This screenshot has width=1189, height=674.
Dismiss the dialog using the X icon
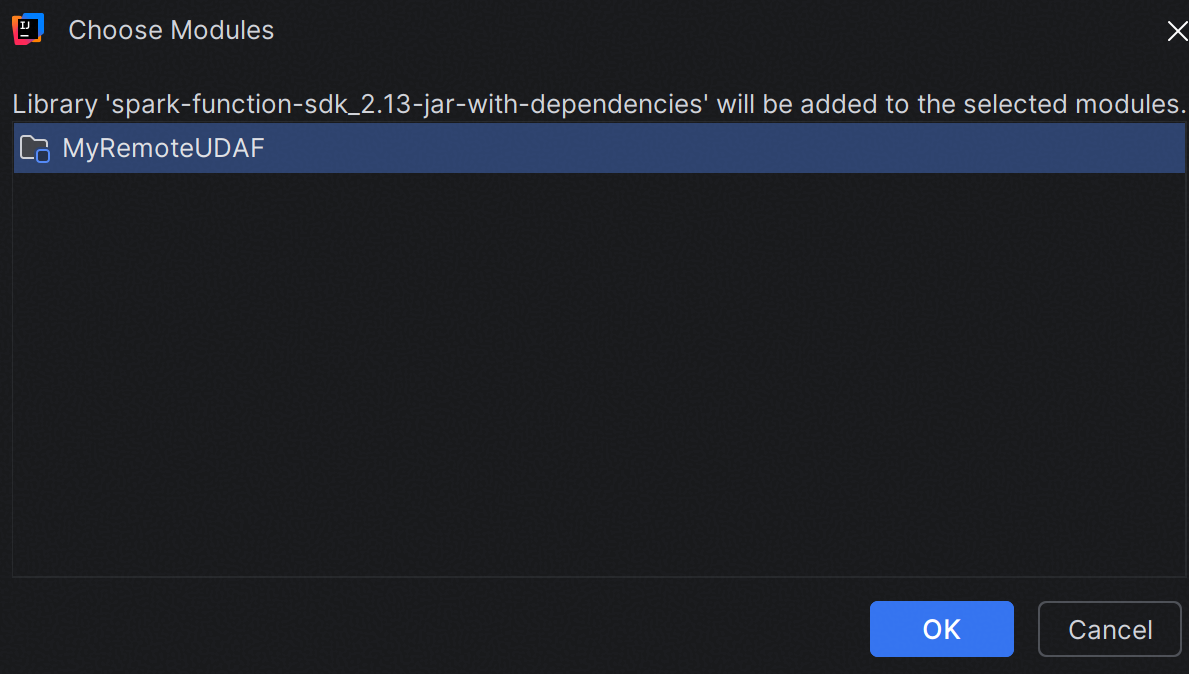1177,31
